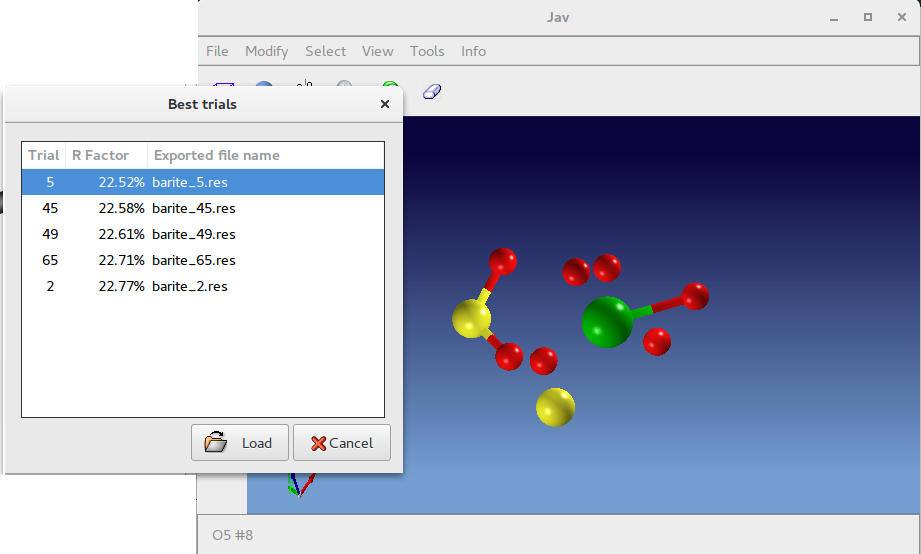Select the barite_2.res file name

click(x=190, y=286)
